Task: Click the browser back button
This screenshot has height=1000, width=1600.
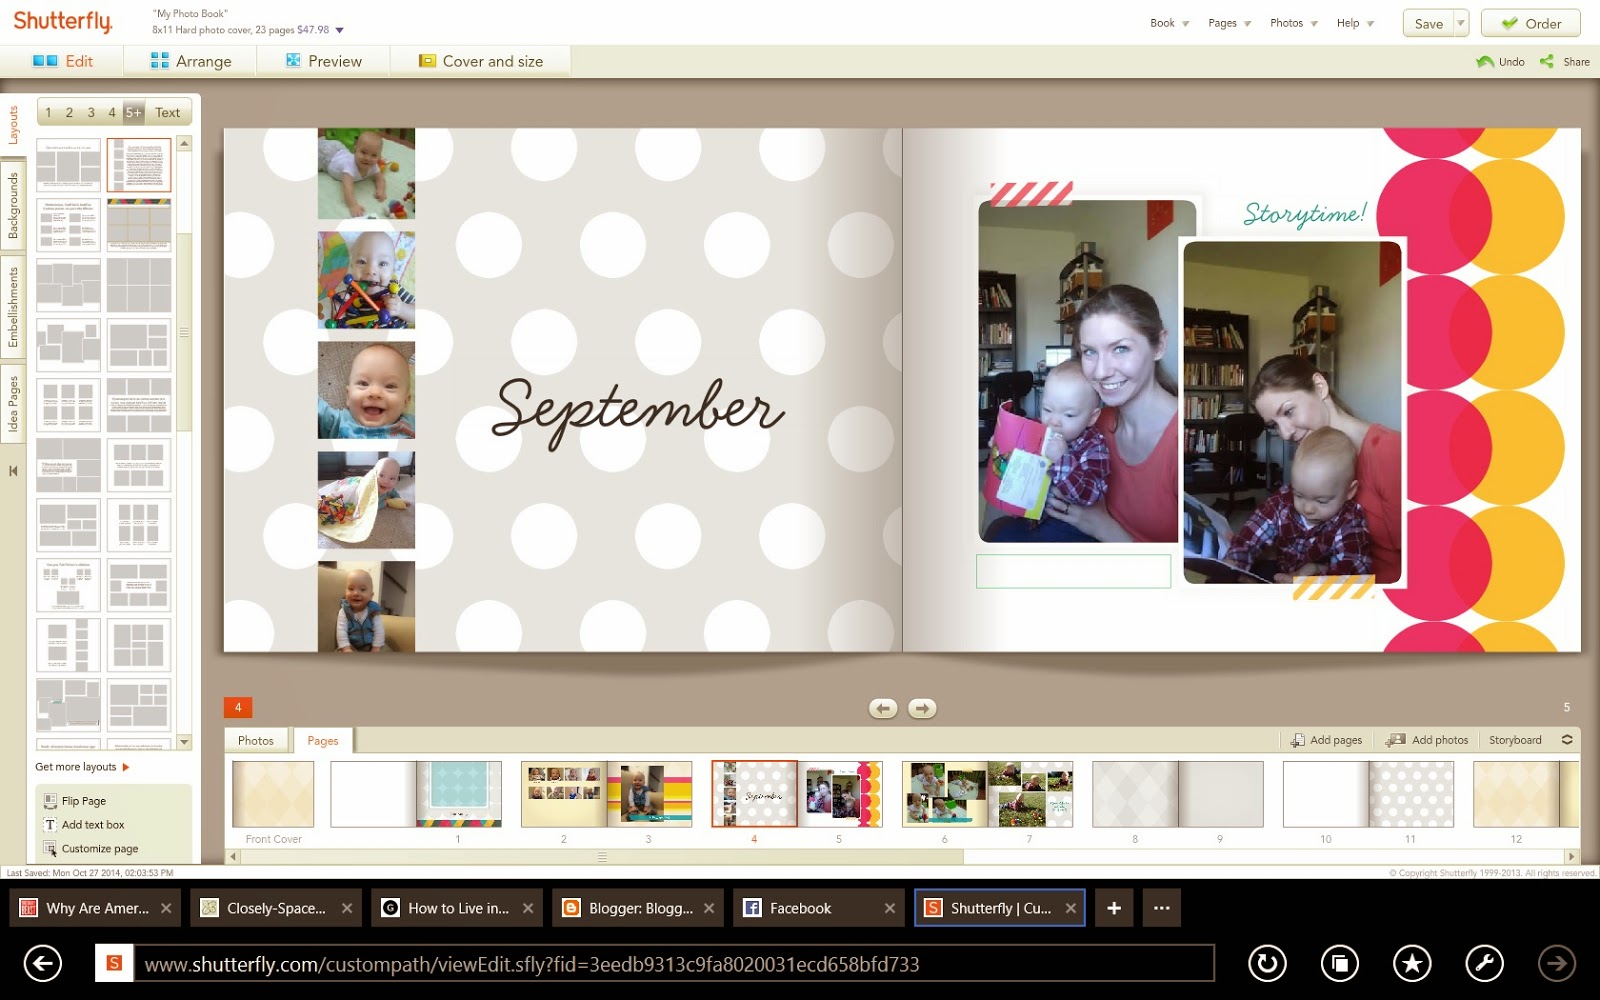Action: coord(42,964)
